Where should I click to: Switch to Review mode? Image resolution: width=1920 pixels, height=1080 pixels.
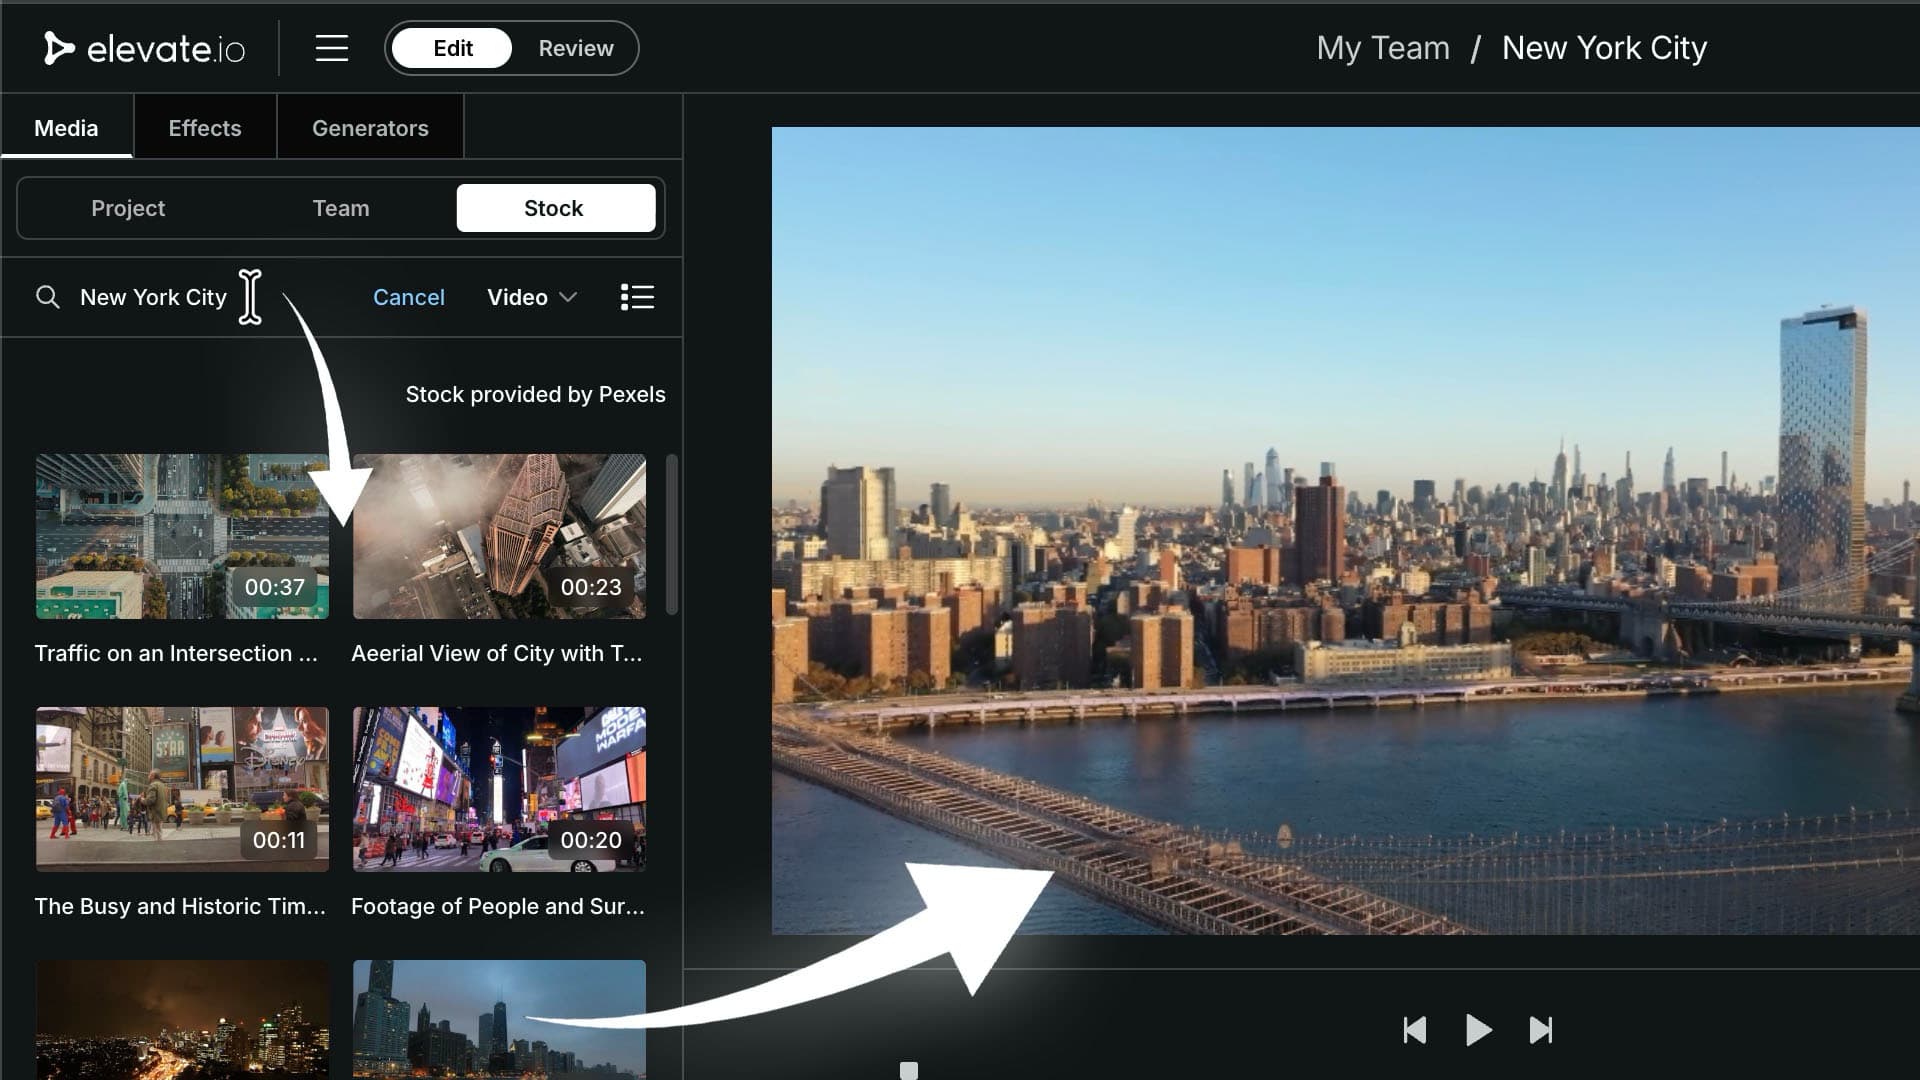(576, 47)
